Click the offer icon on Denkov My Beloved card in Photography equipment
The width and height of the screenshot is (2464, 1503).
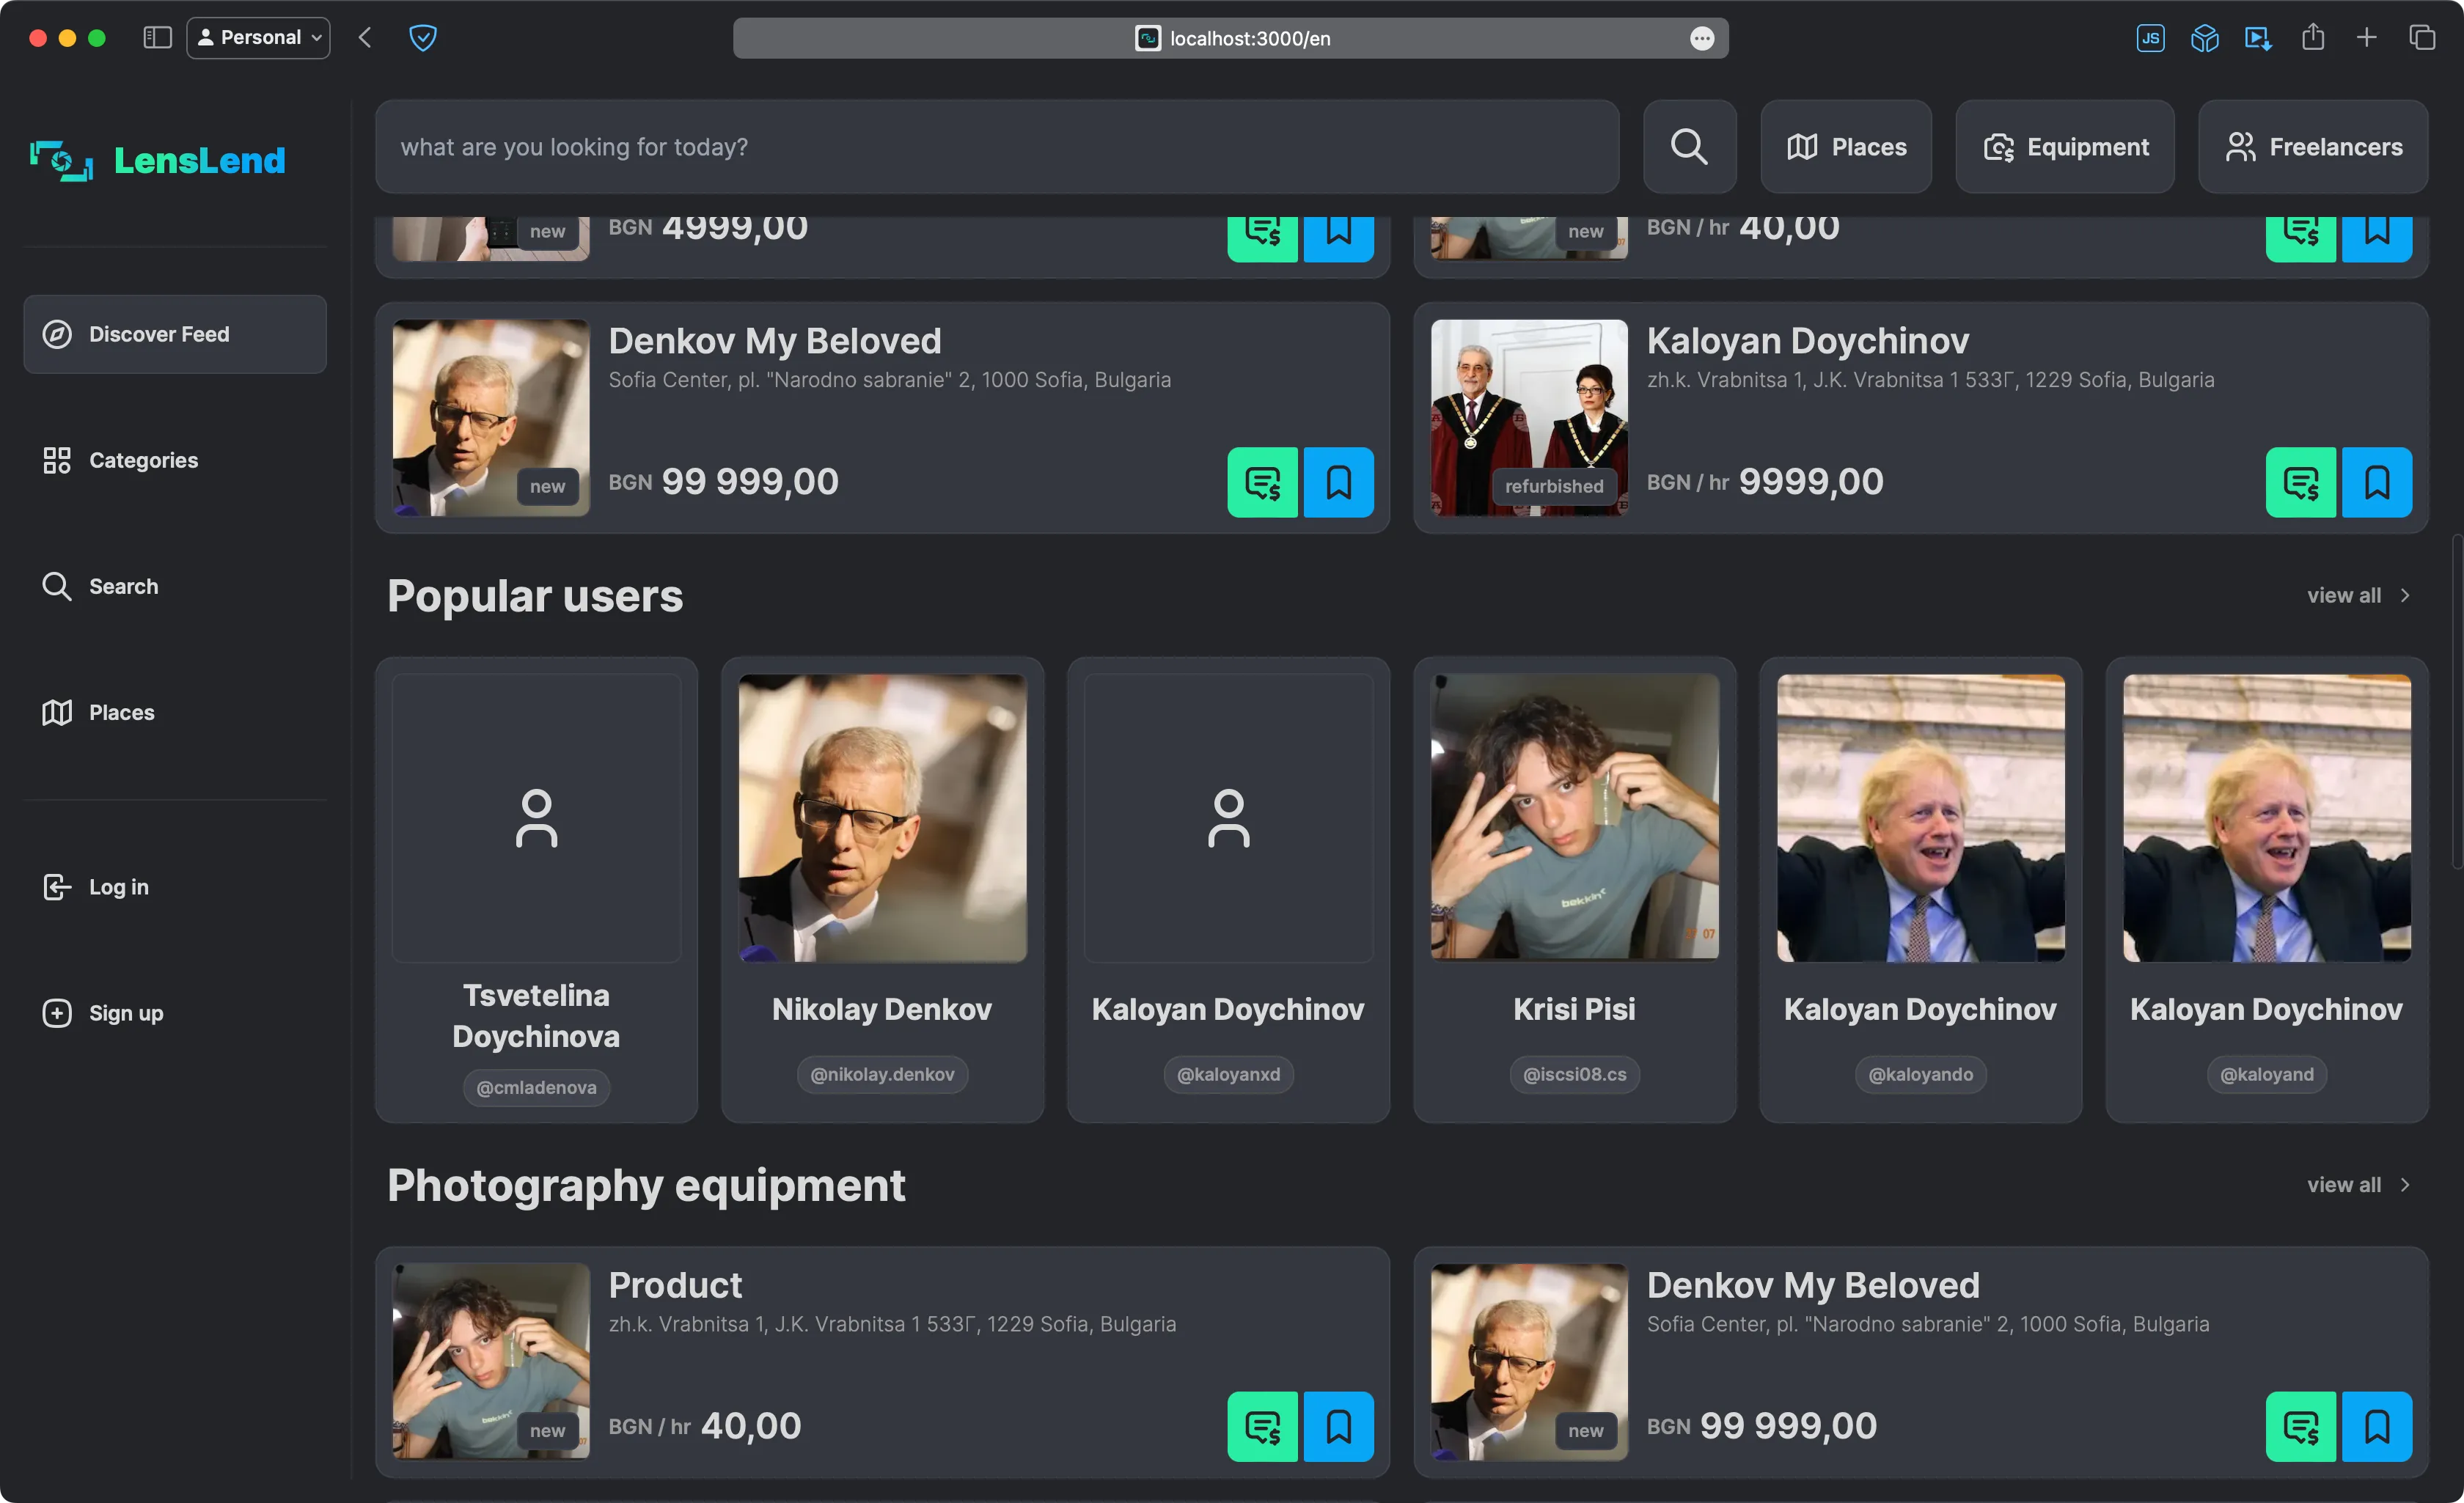[2301, 1426]
